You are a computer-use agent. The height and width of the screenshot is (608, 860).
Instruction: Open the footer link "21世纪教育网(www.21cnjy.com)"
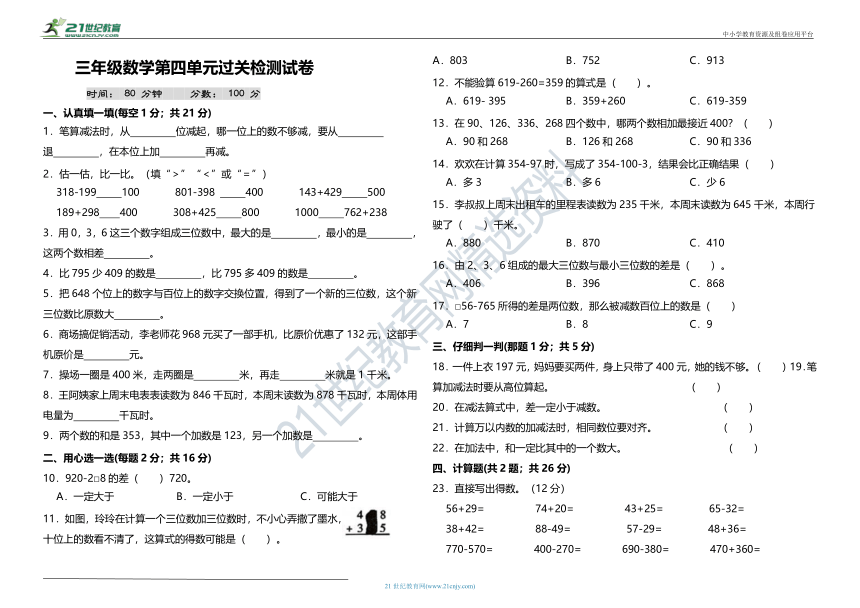point(430,586)
